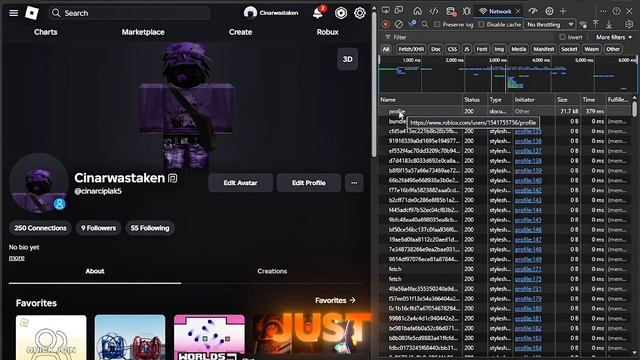Click the Roblox page vertical scrollbar
640x360 pixels.
[x=374, y=84]
